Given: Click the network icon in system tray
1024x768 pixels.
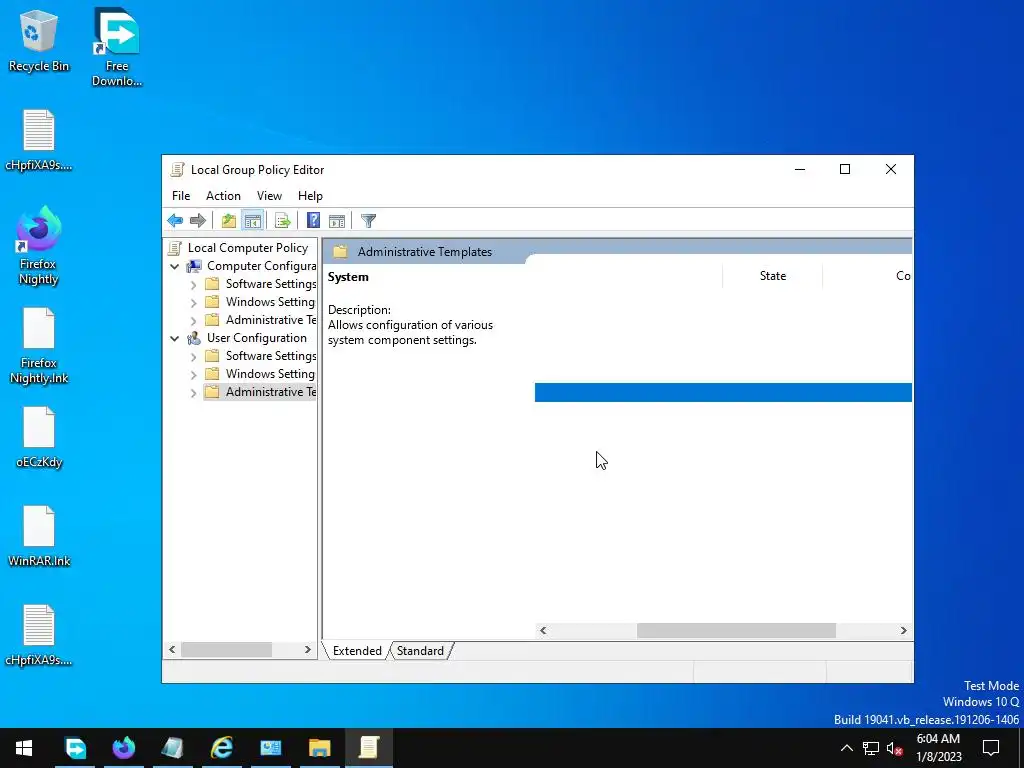Looking at the screenshot, I should pyautogui.click(x=871, y=748).
